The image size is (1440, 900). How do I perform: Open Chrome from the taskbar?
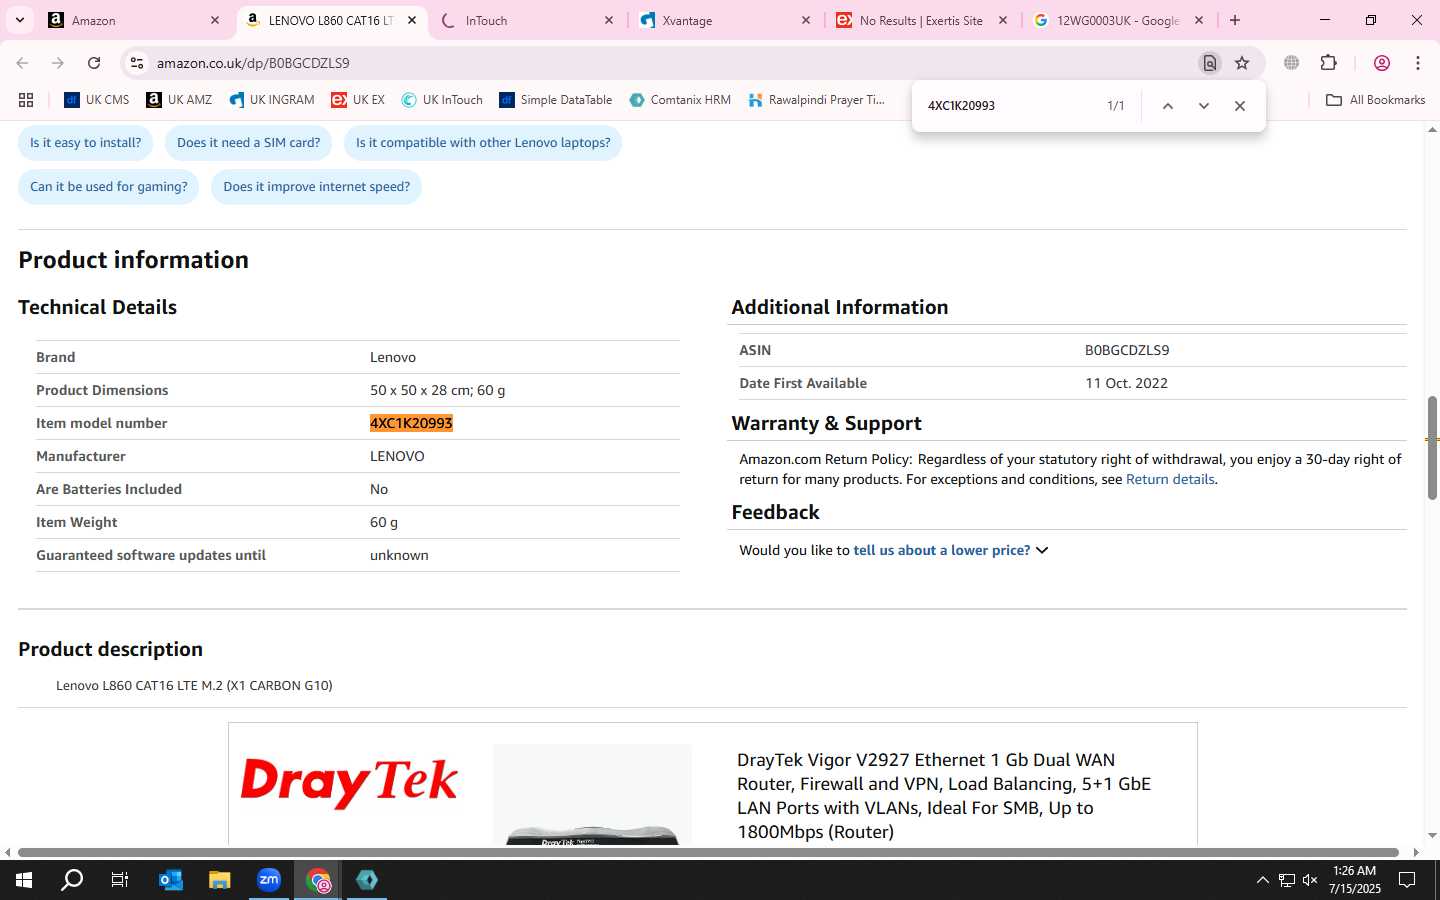click(318, 880)
